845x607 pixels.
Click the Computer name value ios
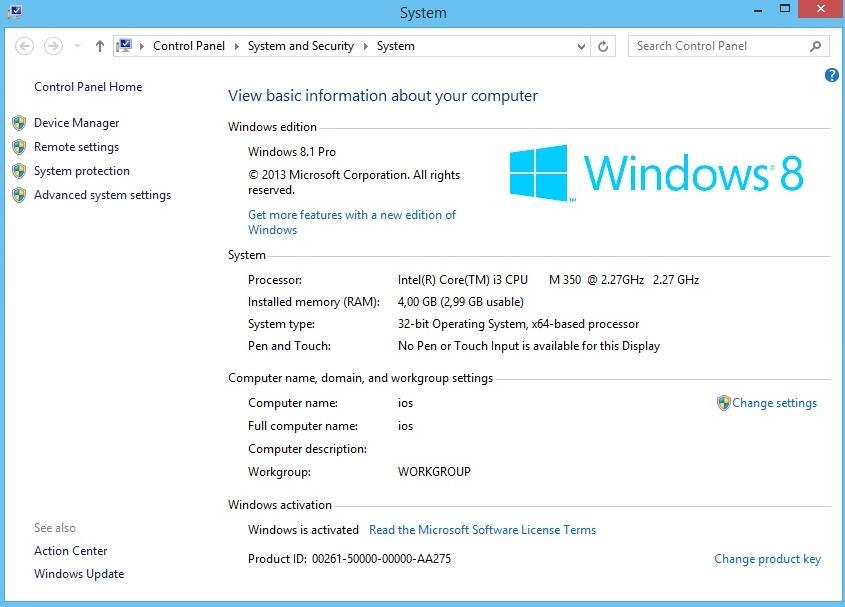pyautogui.click(x=405, y=403)
